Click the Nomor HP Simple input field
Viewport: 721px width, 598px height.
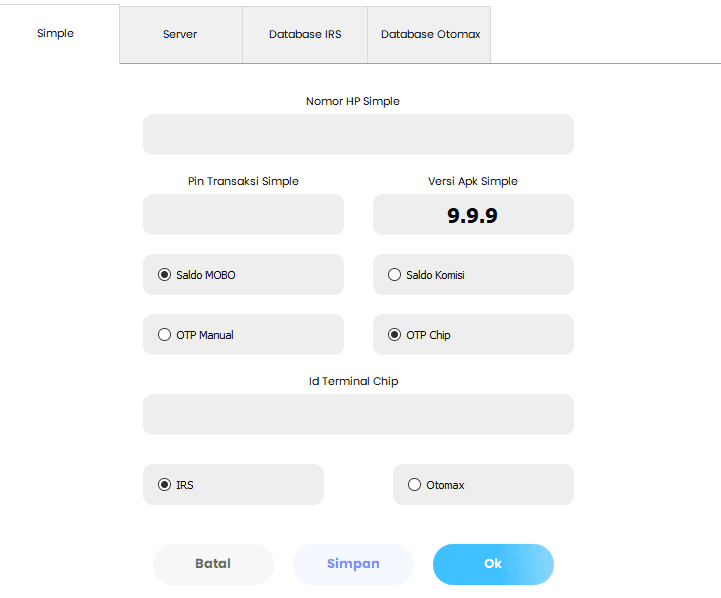click(x=358, y=135)
